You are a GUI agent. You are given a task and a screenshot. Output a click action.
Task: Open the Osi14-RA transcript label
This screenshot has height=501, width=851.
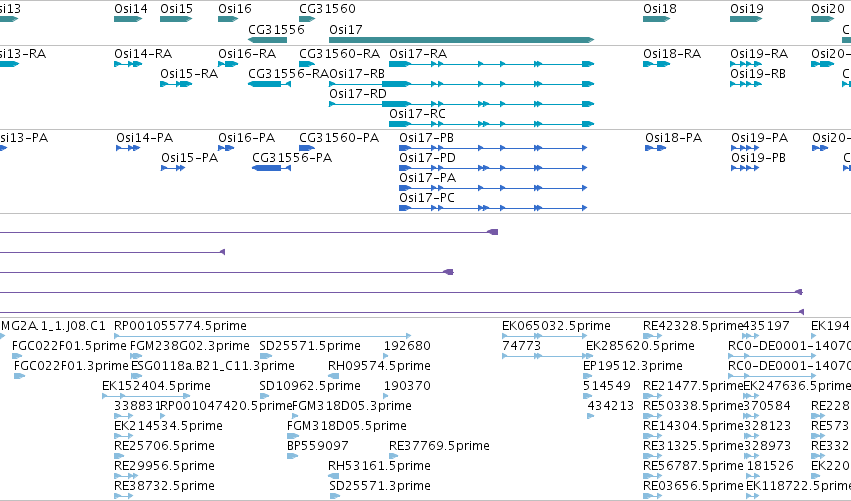tap(143, 54)
